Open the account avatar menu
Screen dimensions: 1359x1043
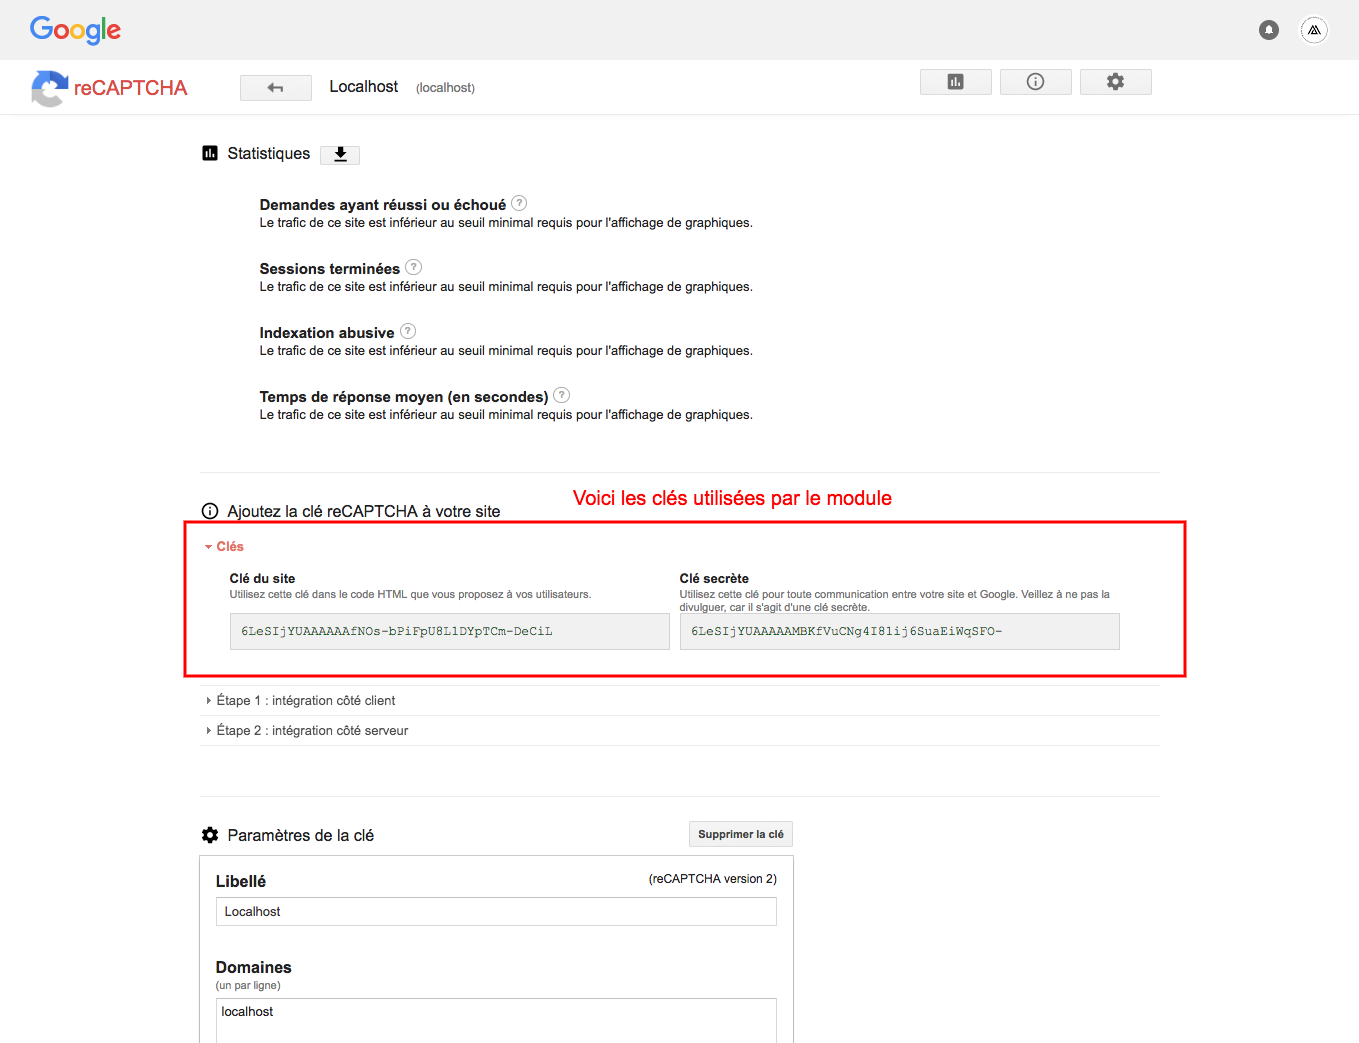[1314, 30]
